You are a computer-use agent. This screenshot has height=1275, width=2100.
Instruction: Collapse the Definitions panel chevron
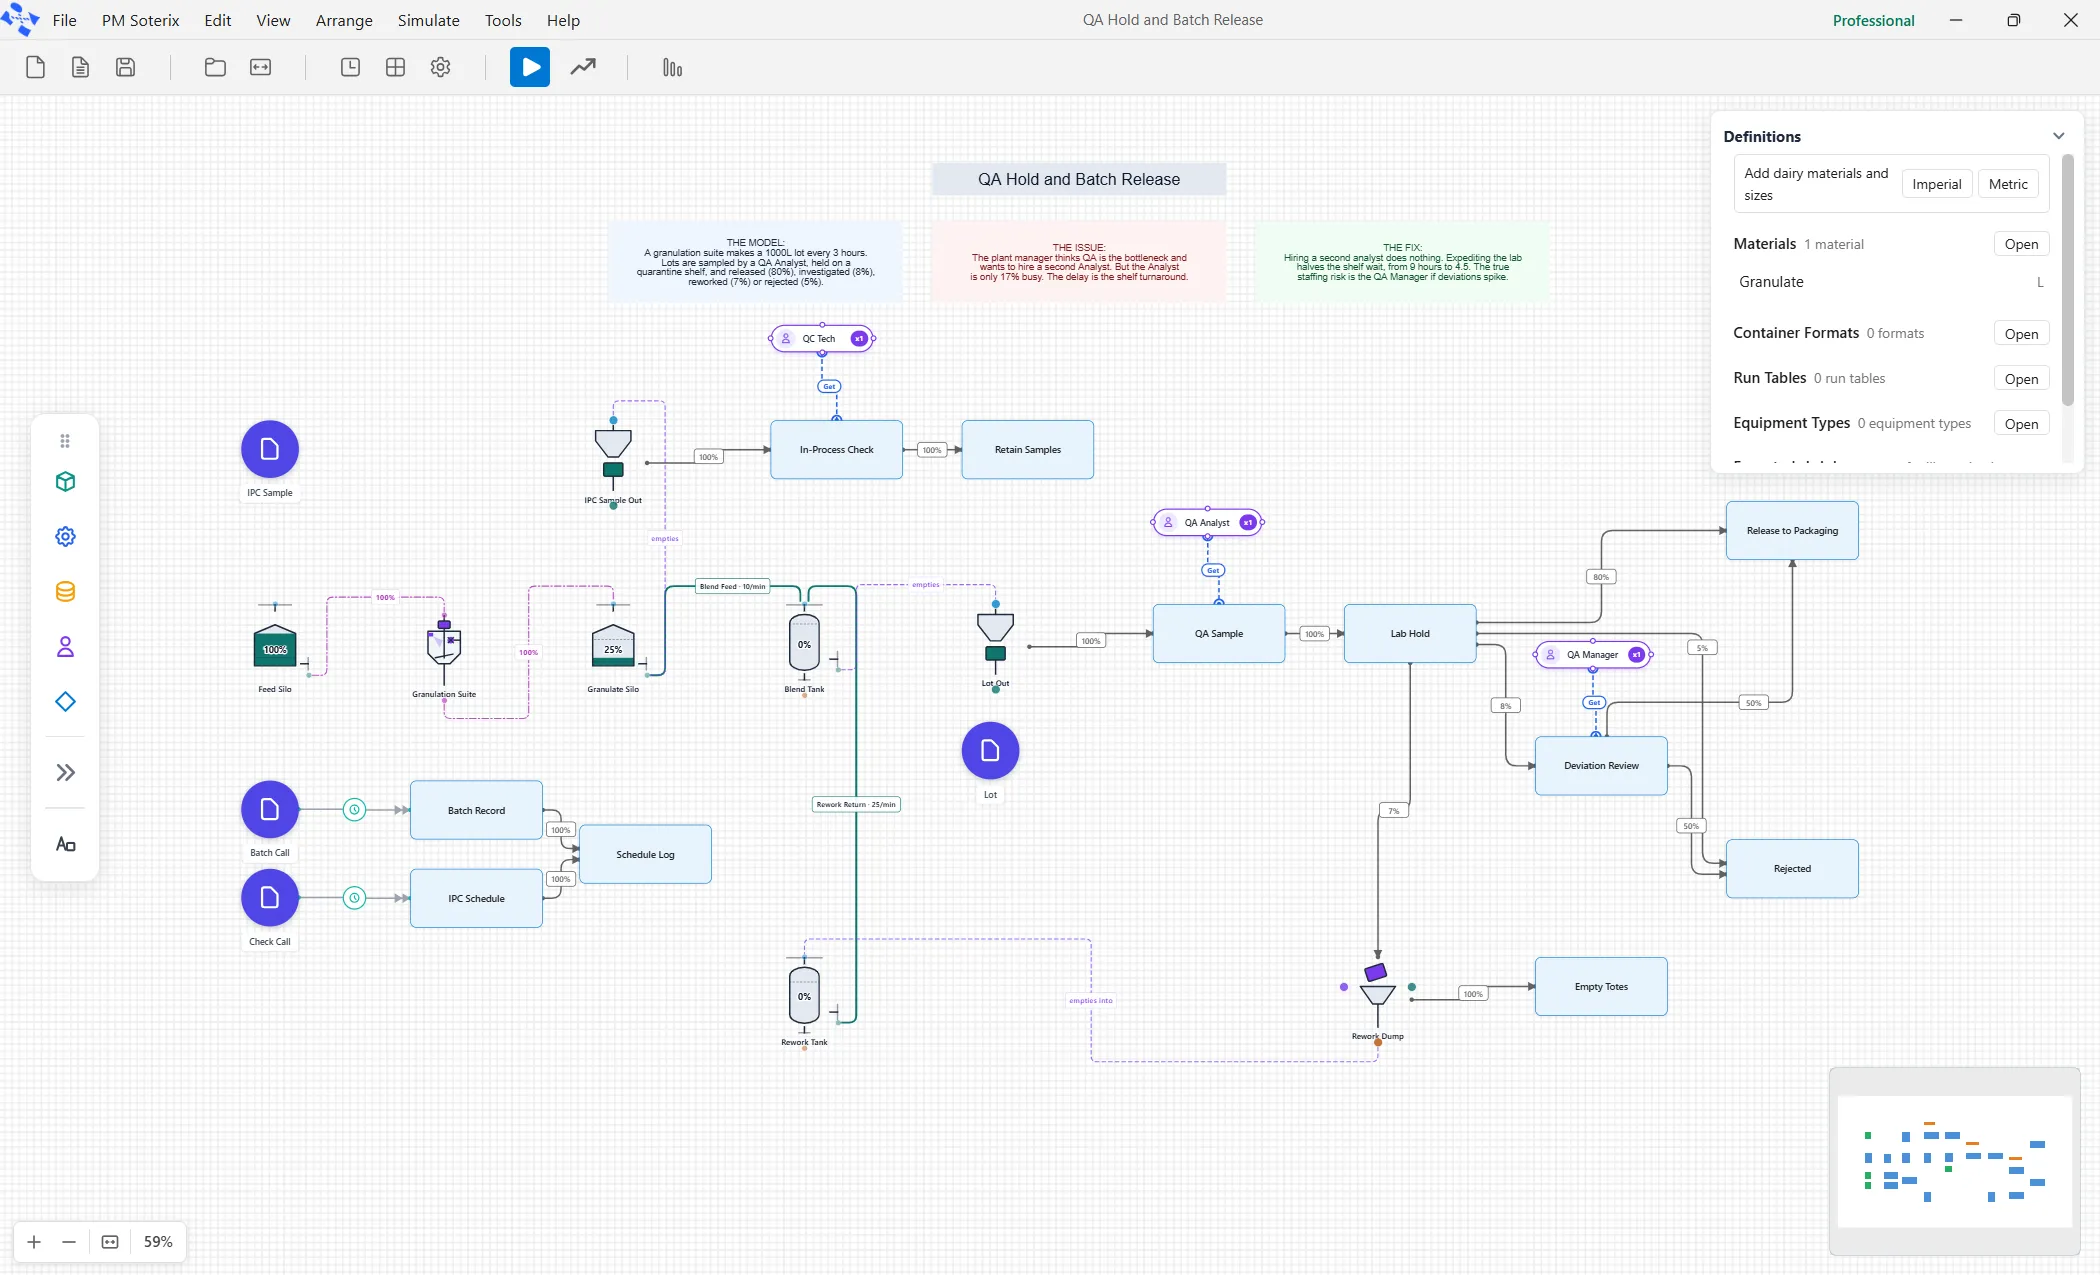coord(2058,136)
